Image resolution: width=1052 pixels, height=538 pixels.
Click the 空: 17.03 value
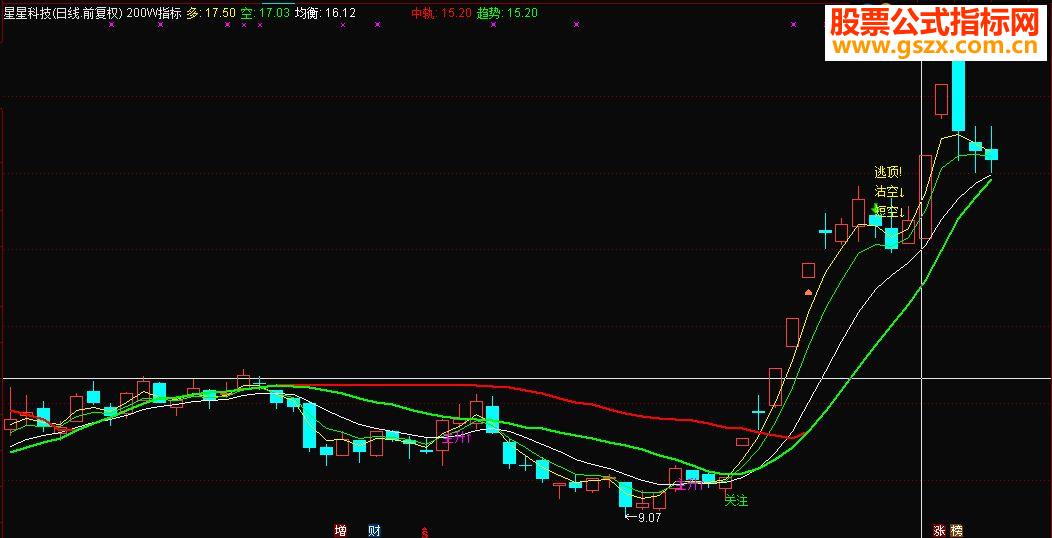tap(266, 13)
